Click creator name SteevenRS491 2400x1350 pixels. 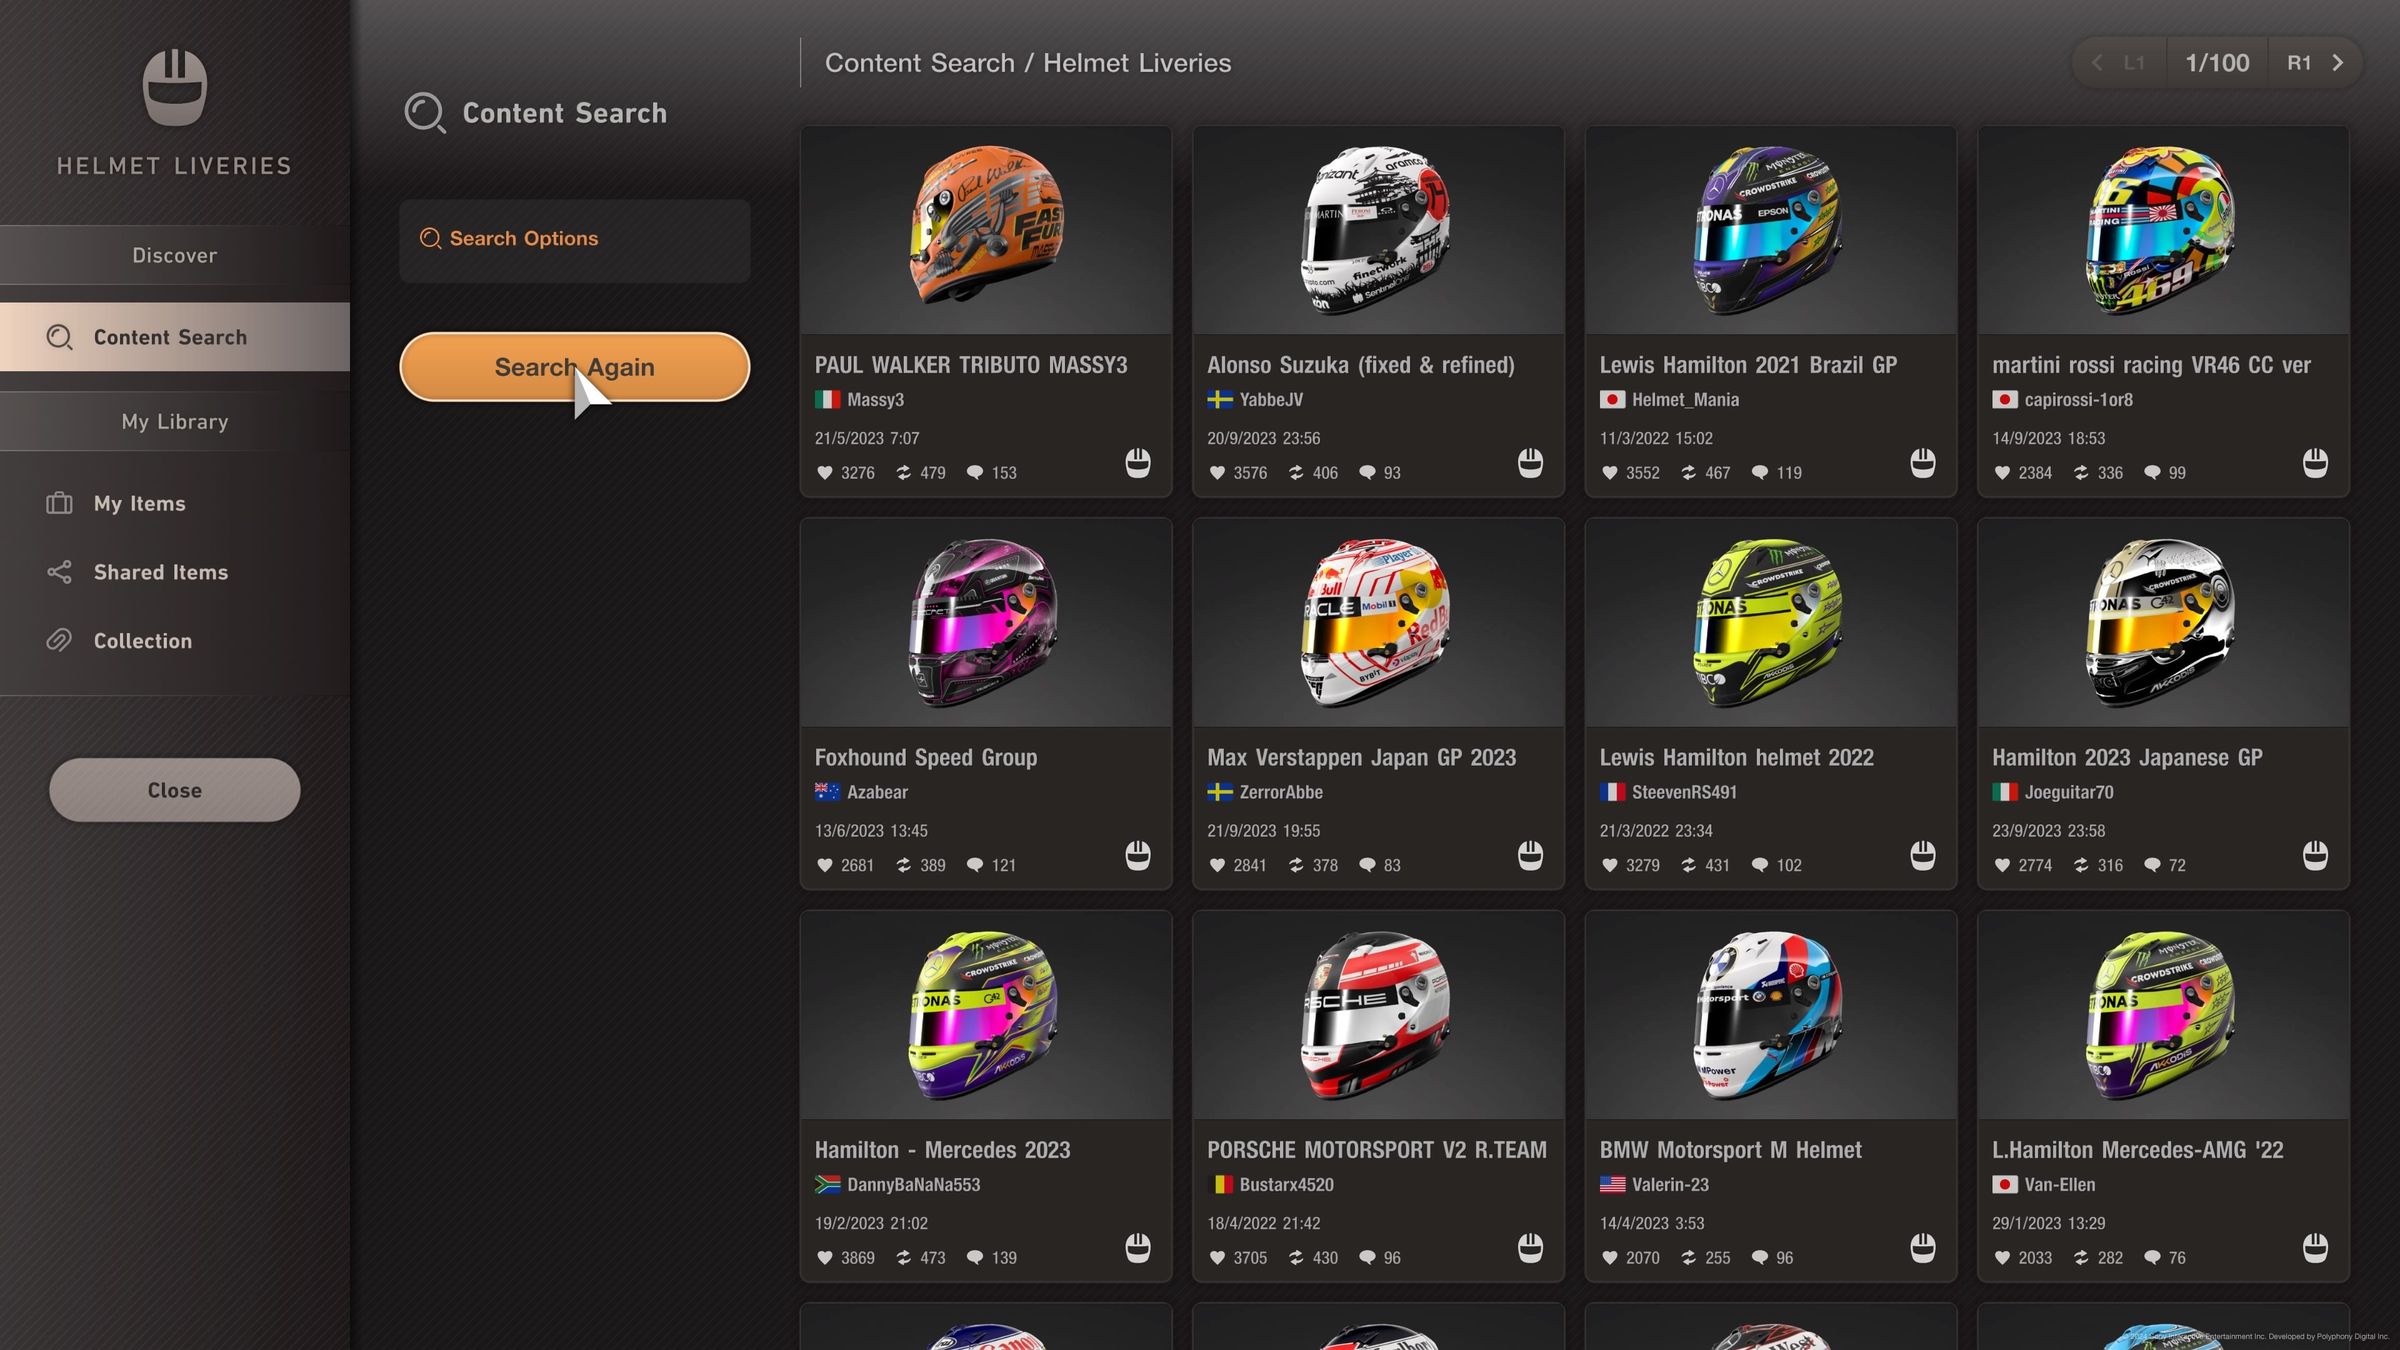(x=1684, y=792)
